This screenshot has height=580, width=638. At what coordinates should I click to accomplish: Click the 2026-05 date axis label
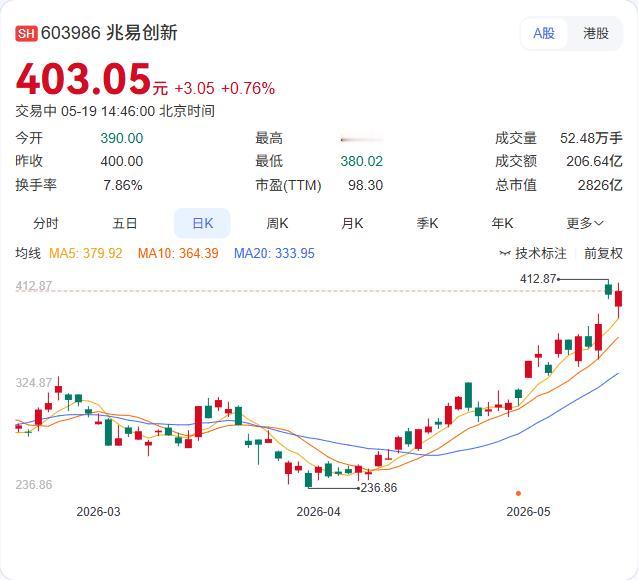pos(528,512)
